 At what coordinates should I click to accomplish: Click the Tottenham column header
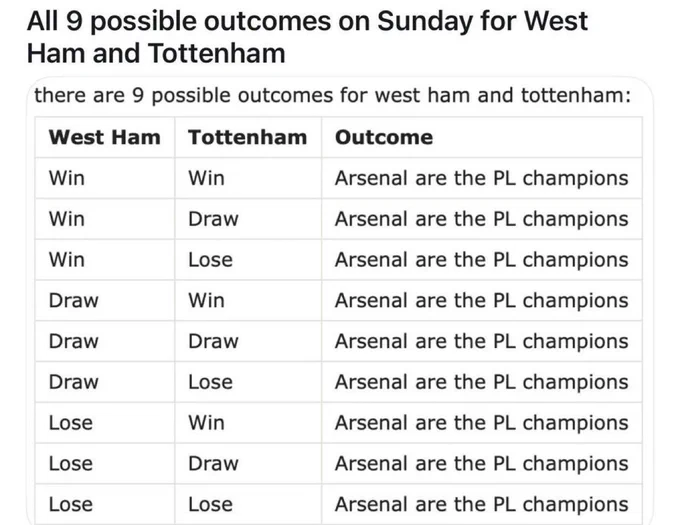pos(248,137)
